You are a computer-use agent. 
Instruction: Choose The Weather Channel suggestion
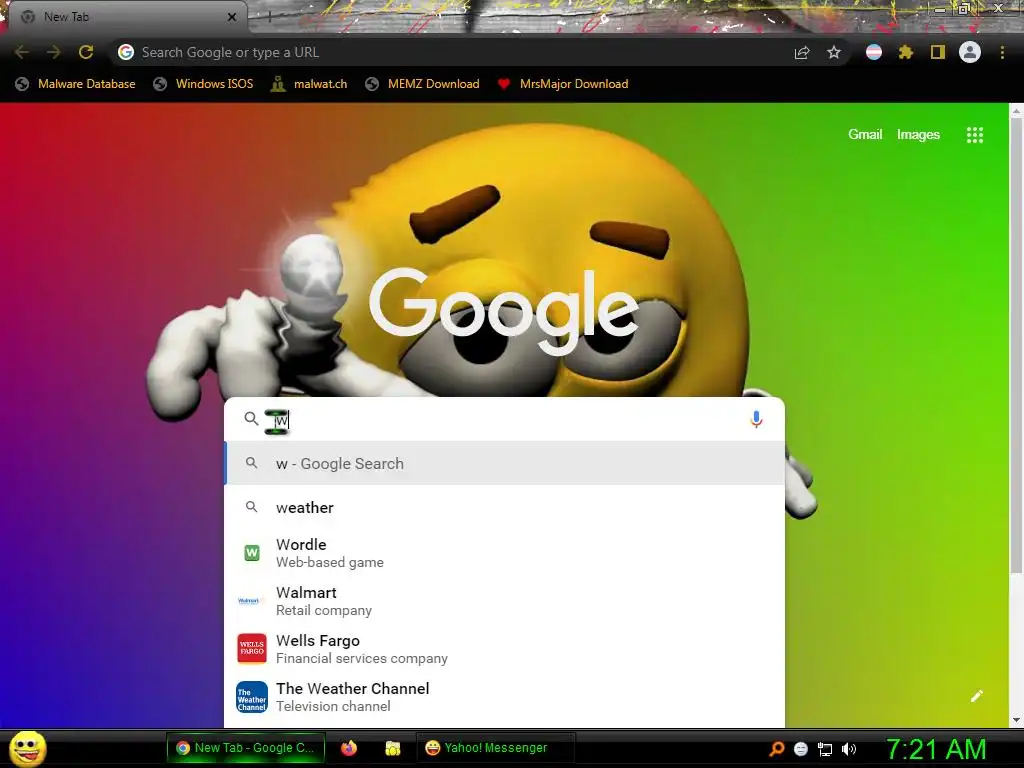(x=504, y=697)
